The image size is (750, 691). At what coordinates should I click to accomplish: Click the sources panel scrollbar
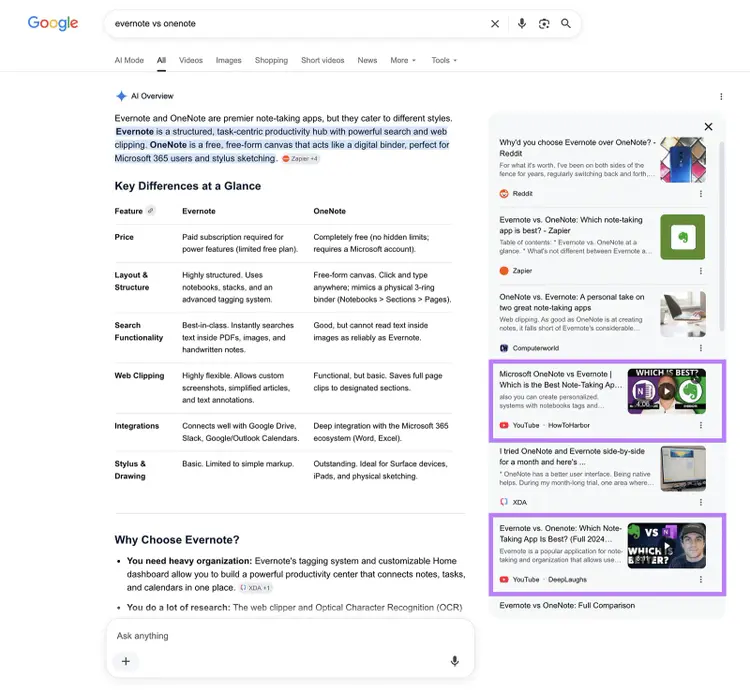[722, 236]
